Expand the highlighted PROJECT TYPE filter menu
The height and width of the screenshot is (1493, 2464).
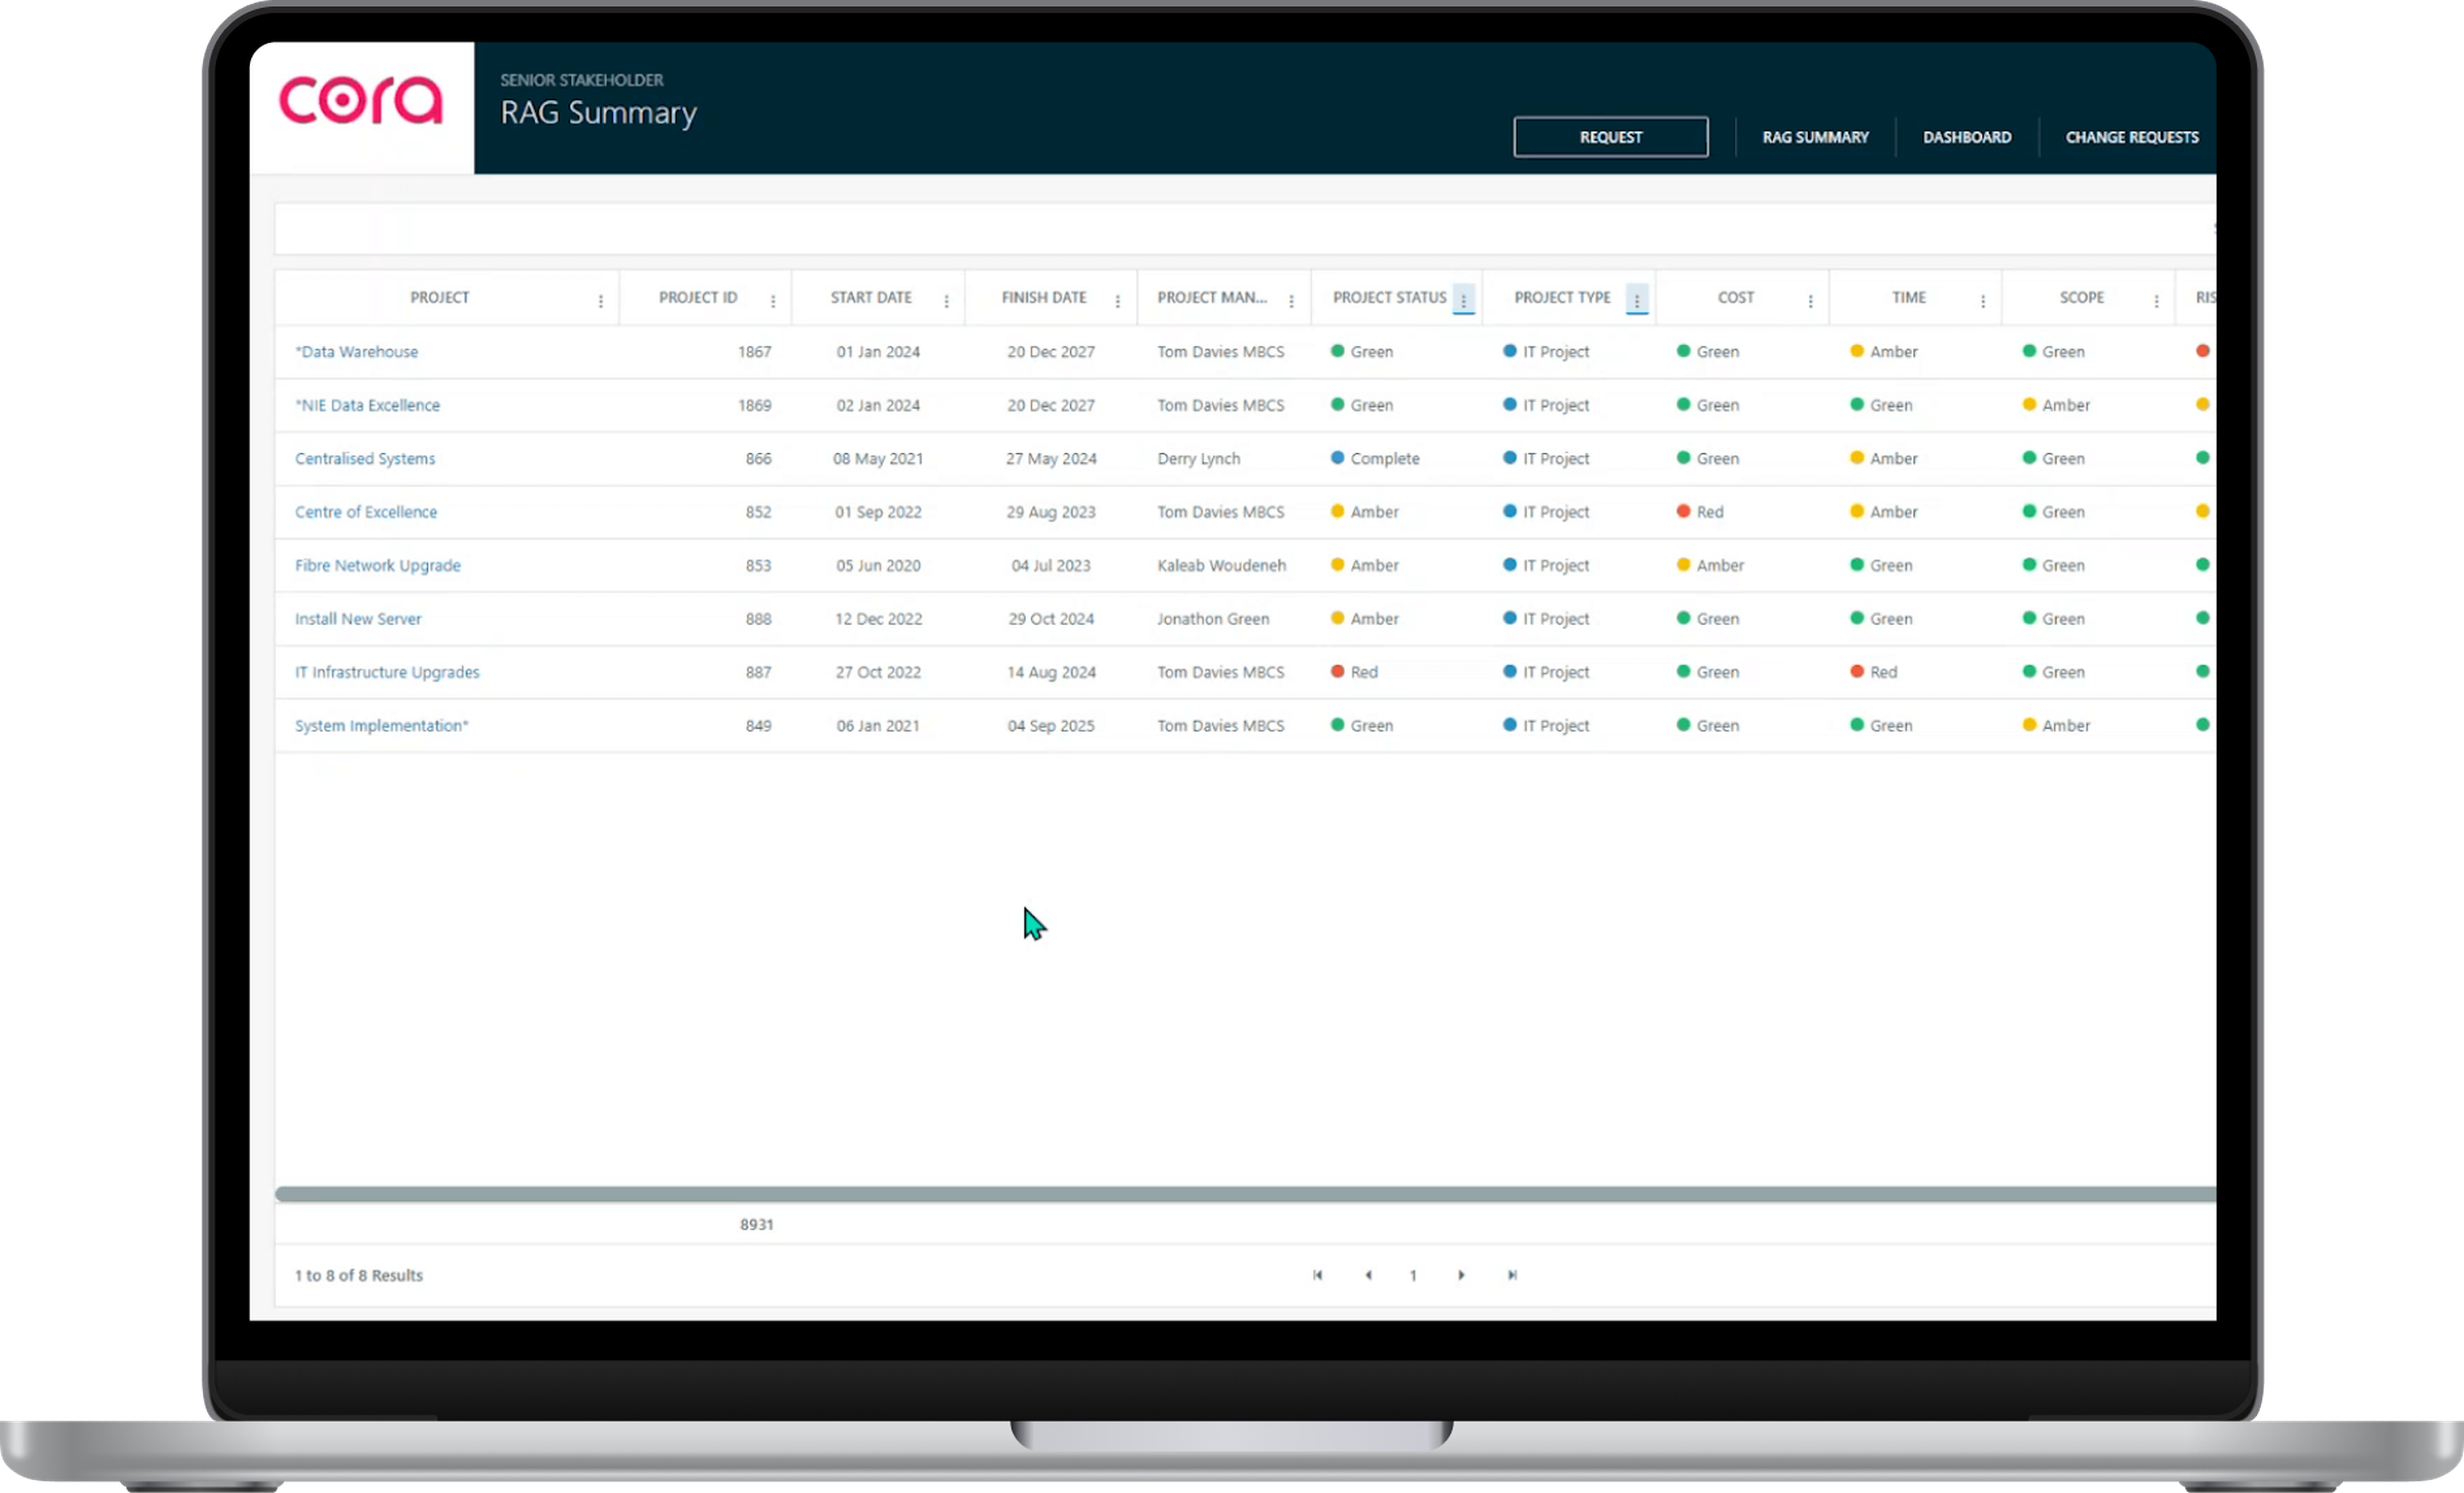click(x=1637, y=300)
